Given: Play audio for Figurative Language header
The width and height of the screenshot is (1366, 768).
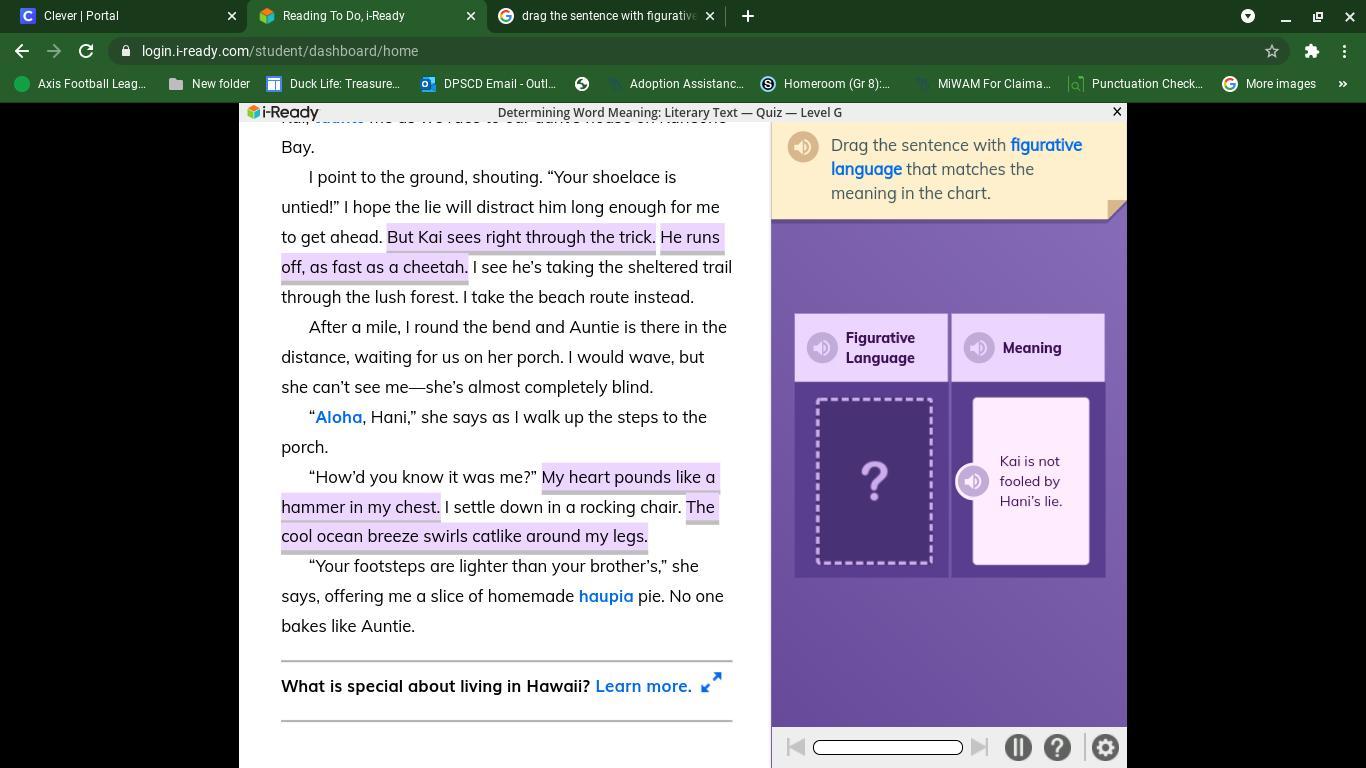Looking at the screenshot, I should click(822, 348).
